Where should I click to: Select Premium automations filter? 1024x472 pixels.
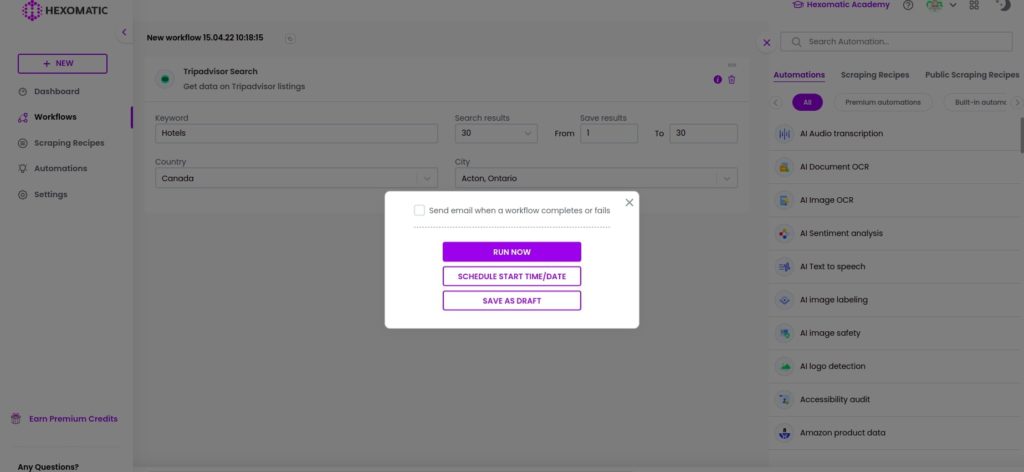point(882,102)
